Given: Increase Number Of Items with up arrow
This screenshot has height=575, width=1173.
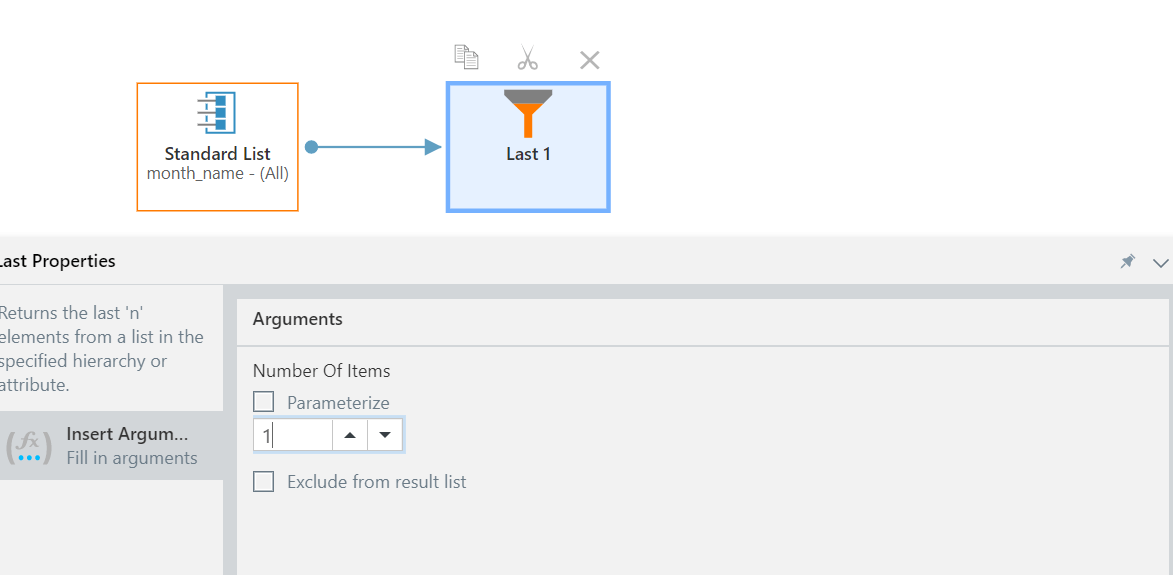Looking at the screenshot, I should click(350, 435).
